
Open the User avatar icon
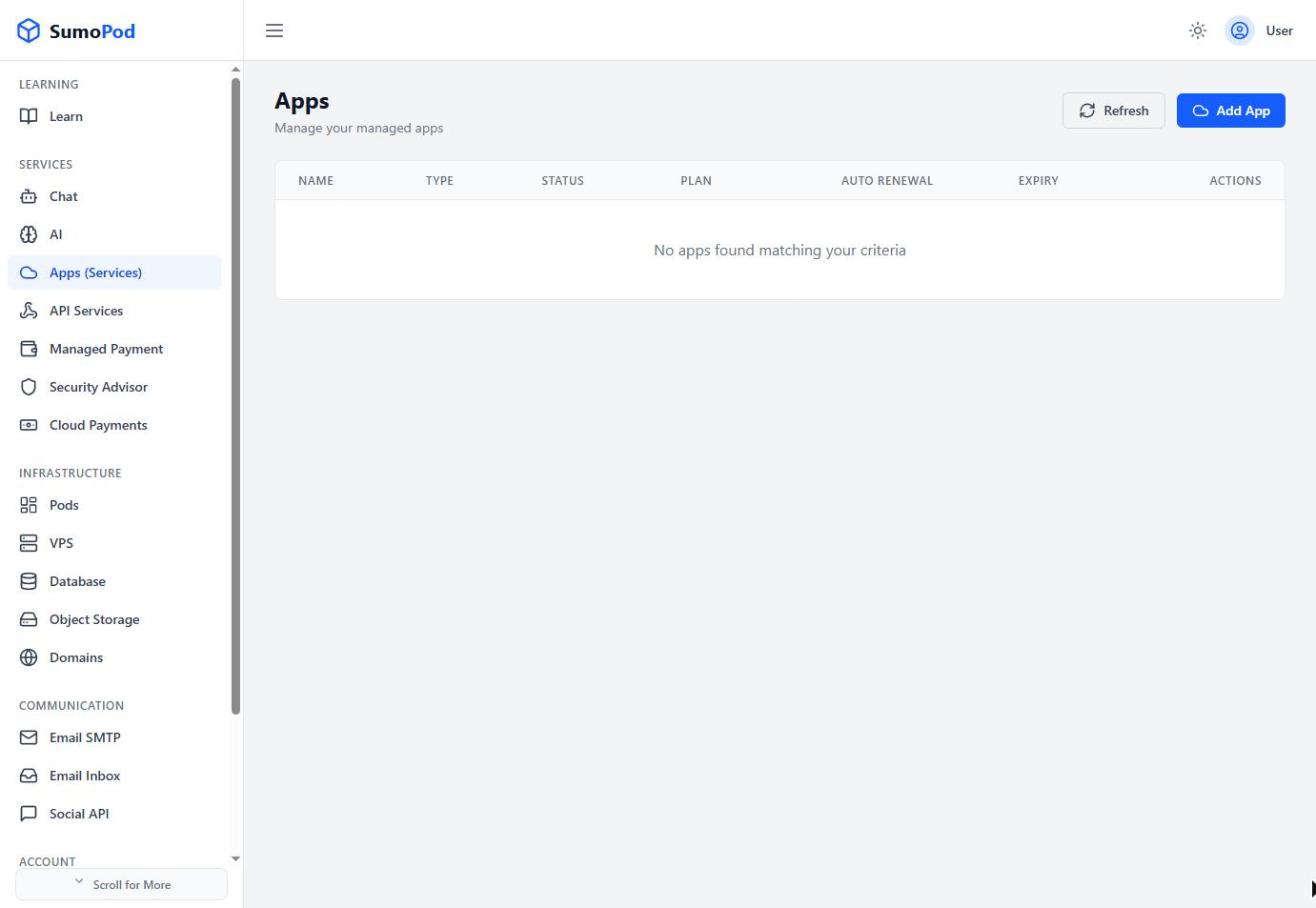point(1240,31)
